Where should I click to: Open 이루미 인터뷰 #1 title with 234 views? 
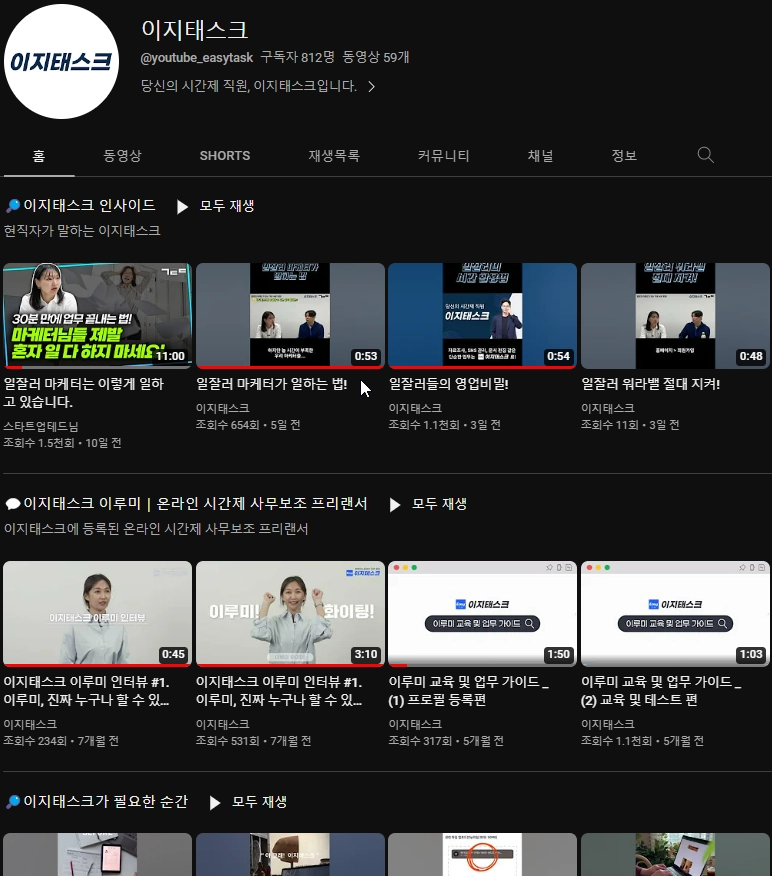click(87, 691)
